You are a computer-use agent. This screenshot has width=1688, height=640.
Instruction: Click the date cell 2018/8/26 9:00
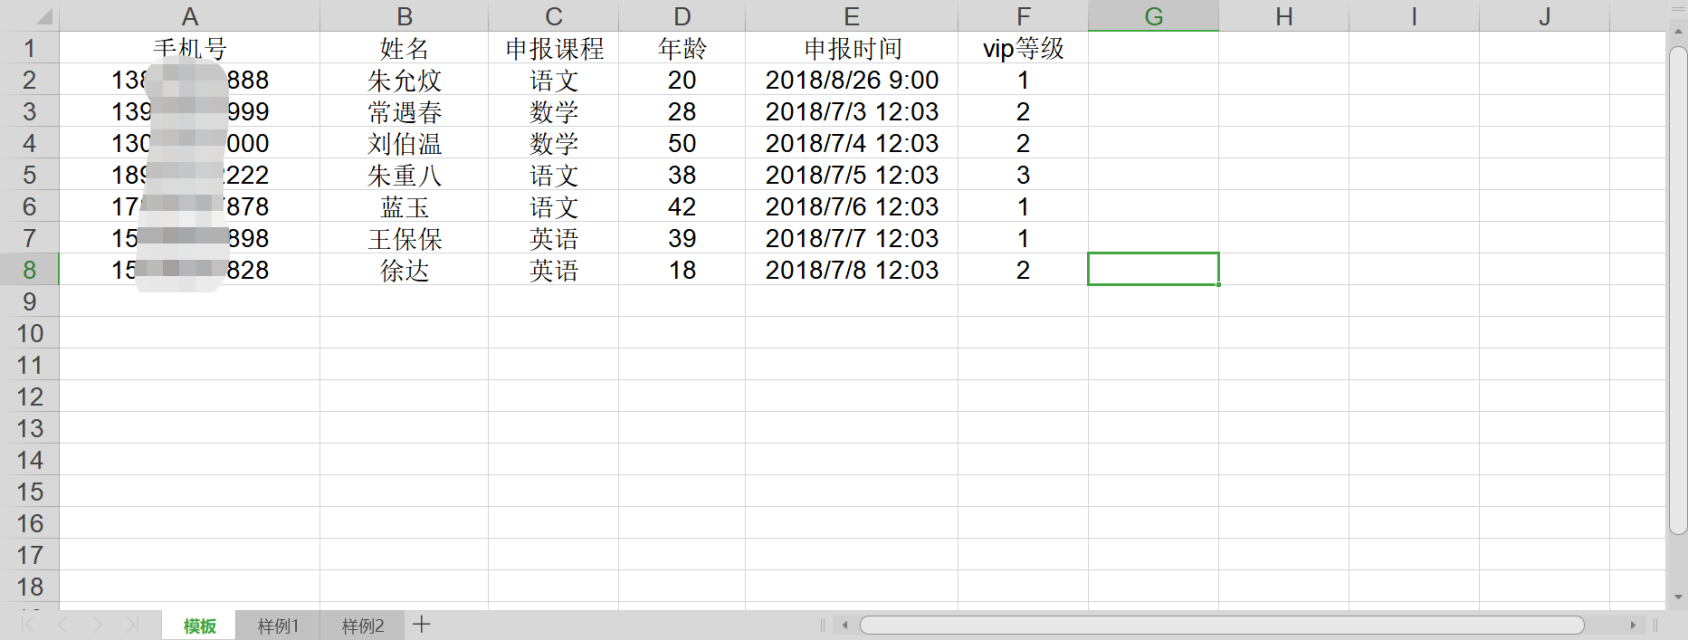tap(851, 80)
